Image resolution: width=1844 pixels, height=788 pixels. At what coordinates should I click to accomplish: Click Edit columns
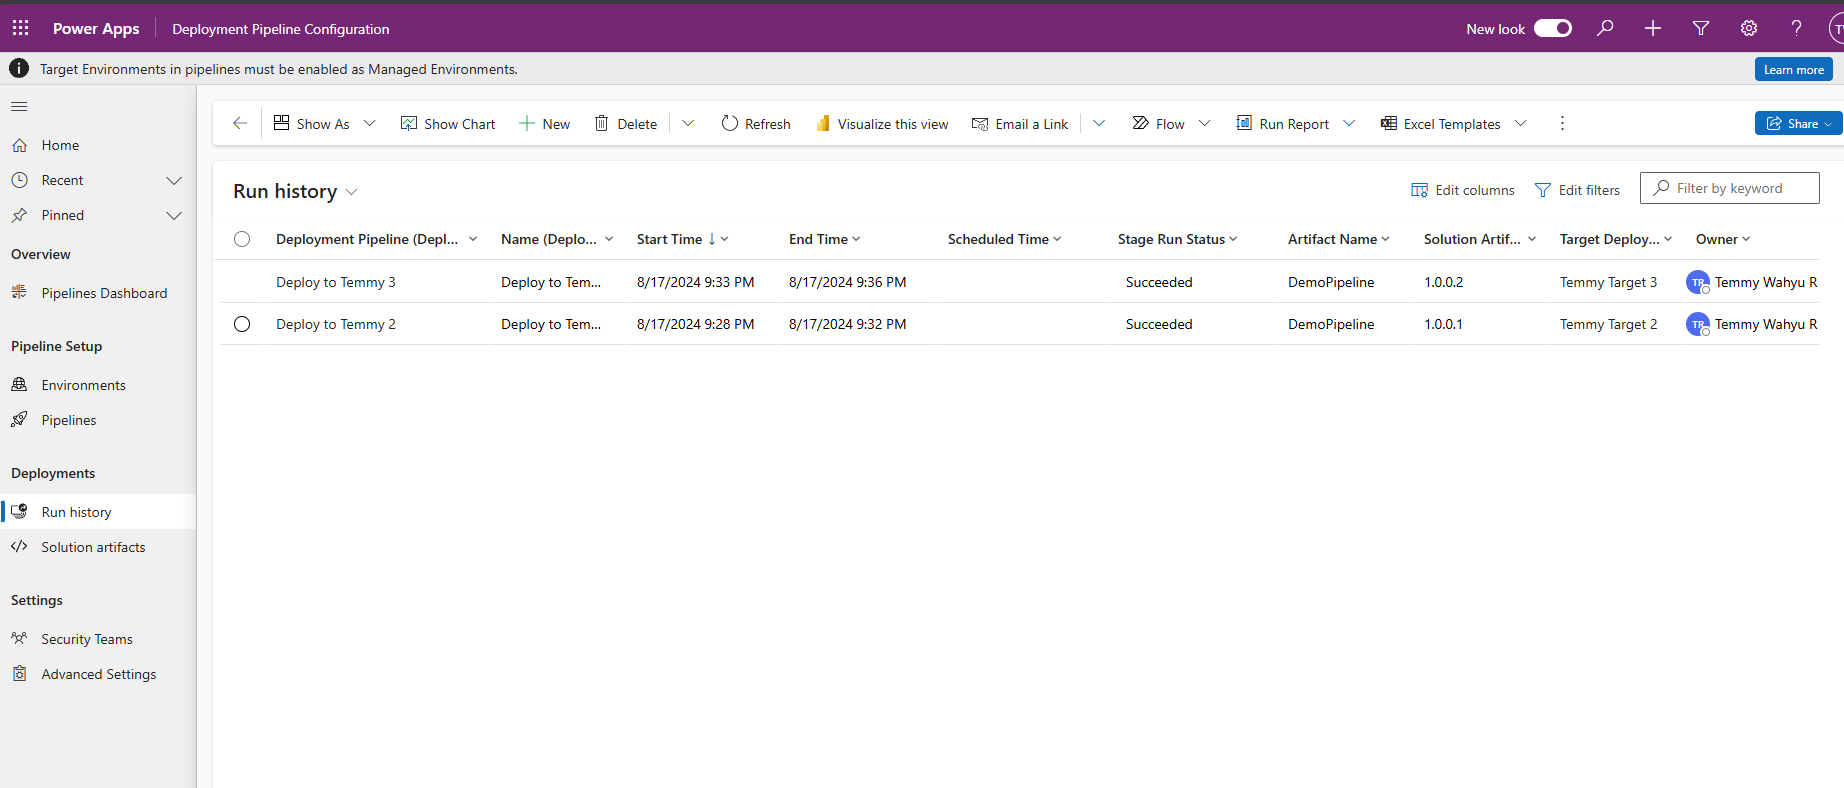click(1462, 190)
